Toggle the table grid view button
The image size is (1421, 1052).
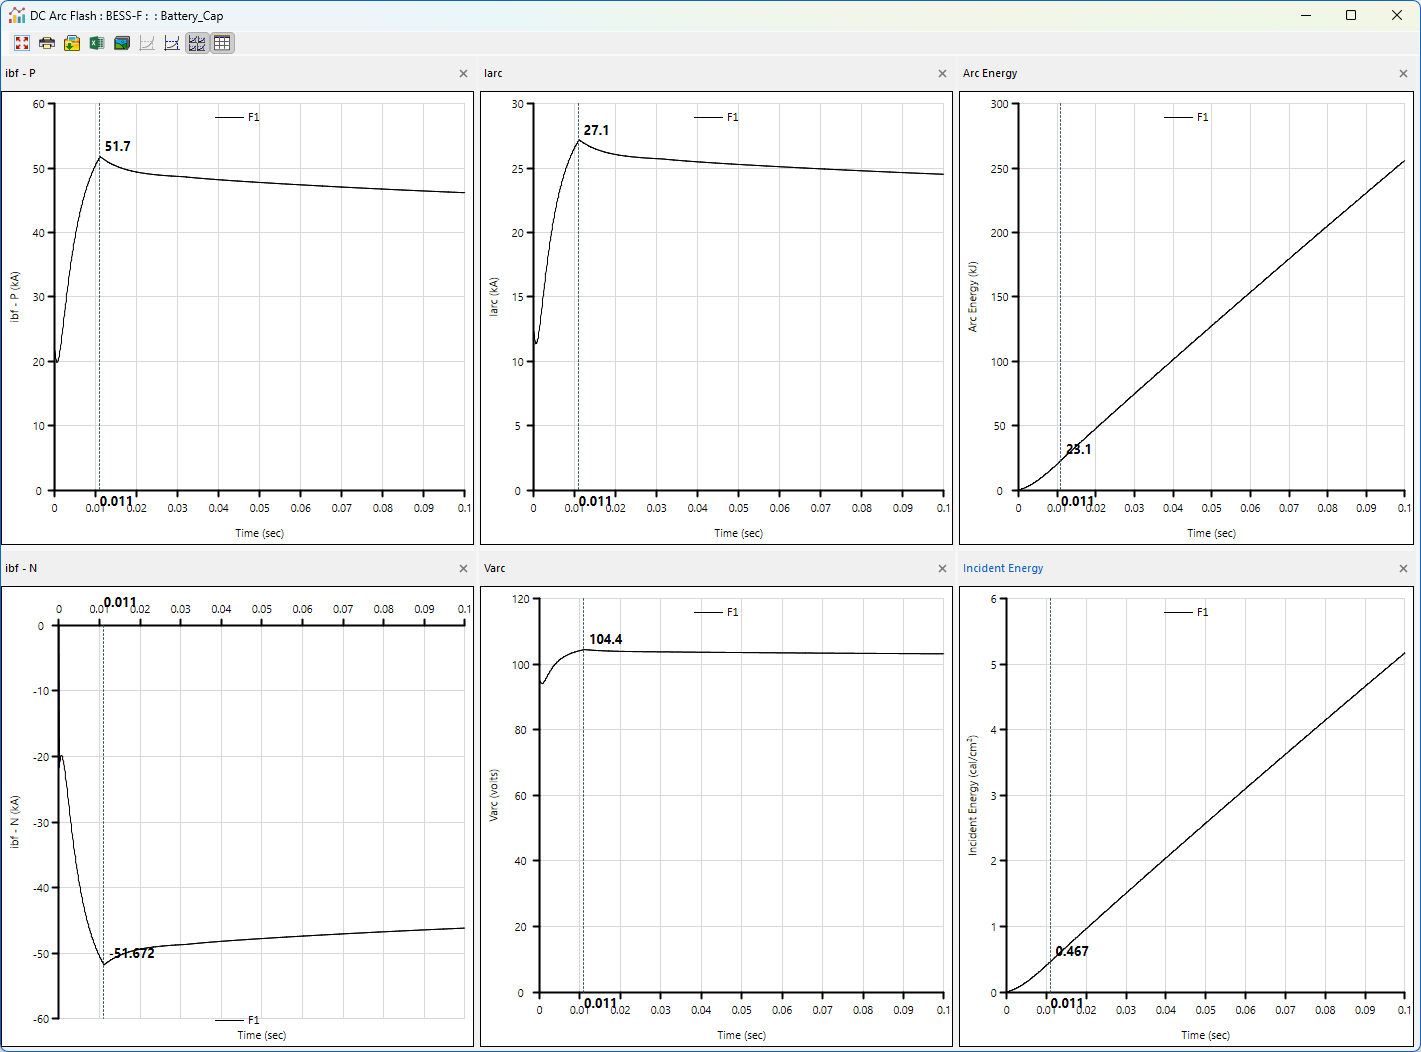click(x=222, y=43)
